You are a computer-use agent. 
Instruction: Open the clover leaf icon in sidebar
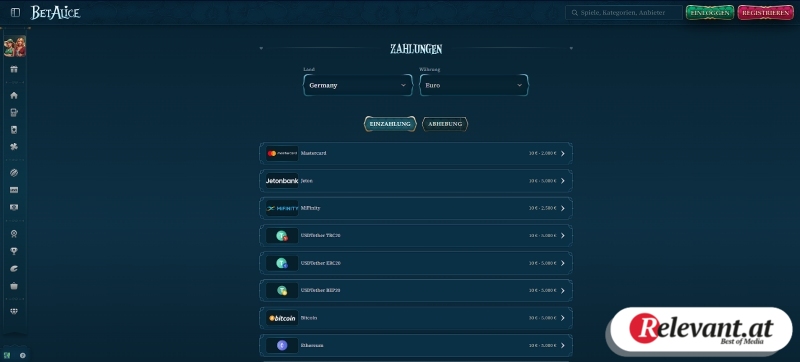(14, 147)
